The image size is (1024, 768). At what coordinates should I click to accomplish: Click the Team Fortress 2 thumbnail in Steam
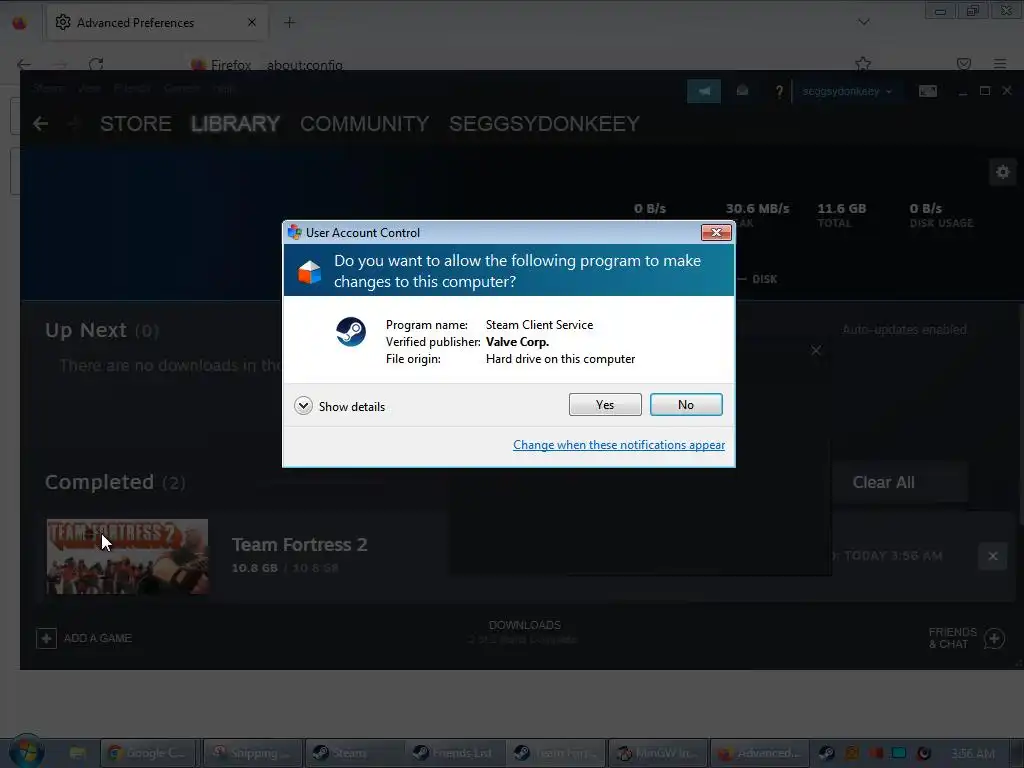pos(127,556)
